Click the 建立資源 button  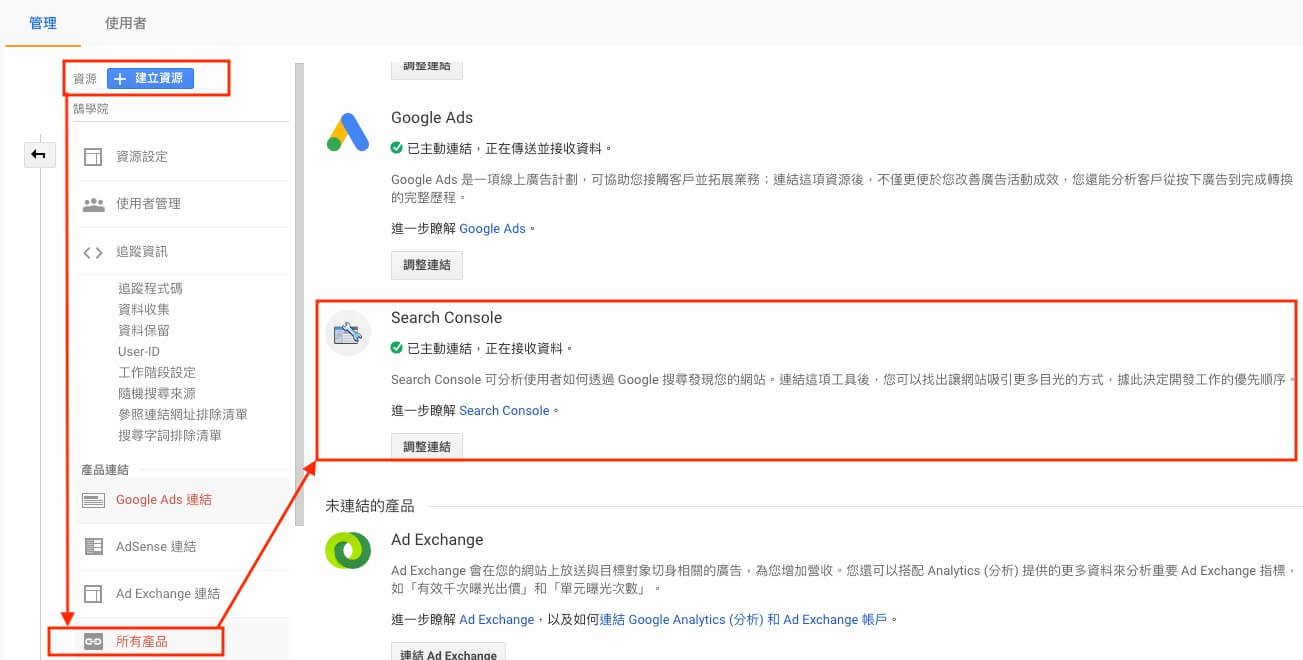click(150, 78)
